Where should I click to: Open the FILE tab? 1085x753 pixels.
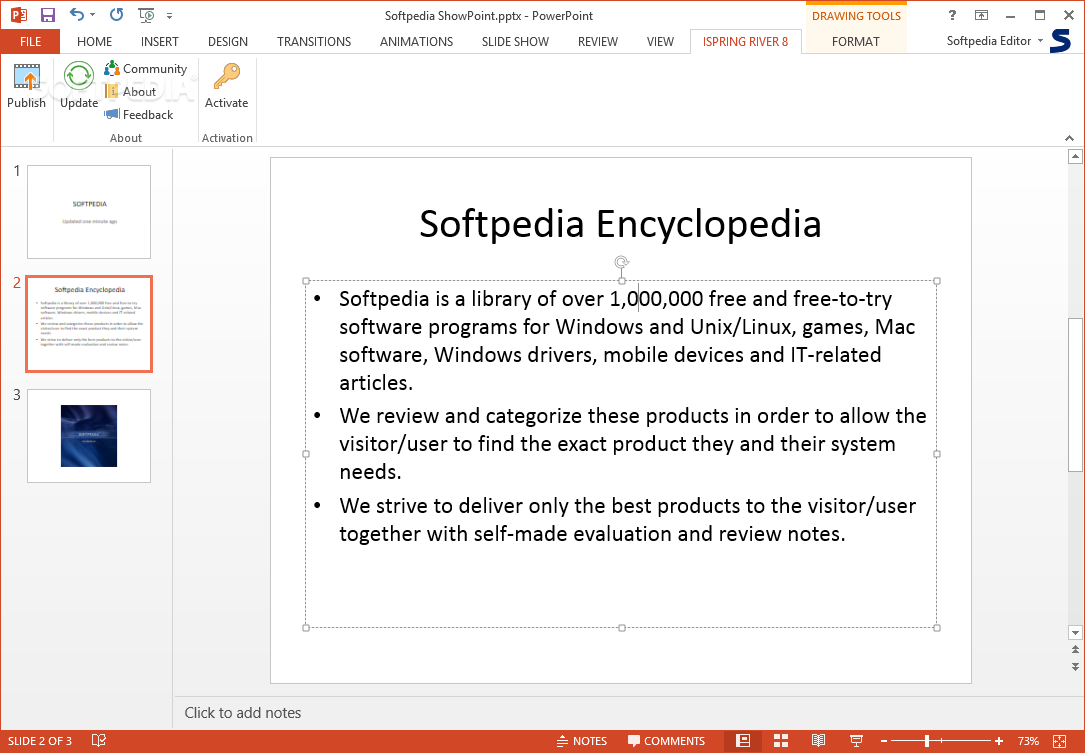click(x=30, y=42)
